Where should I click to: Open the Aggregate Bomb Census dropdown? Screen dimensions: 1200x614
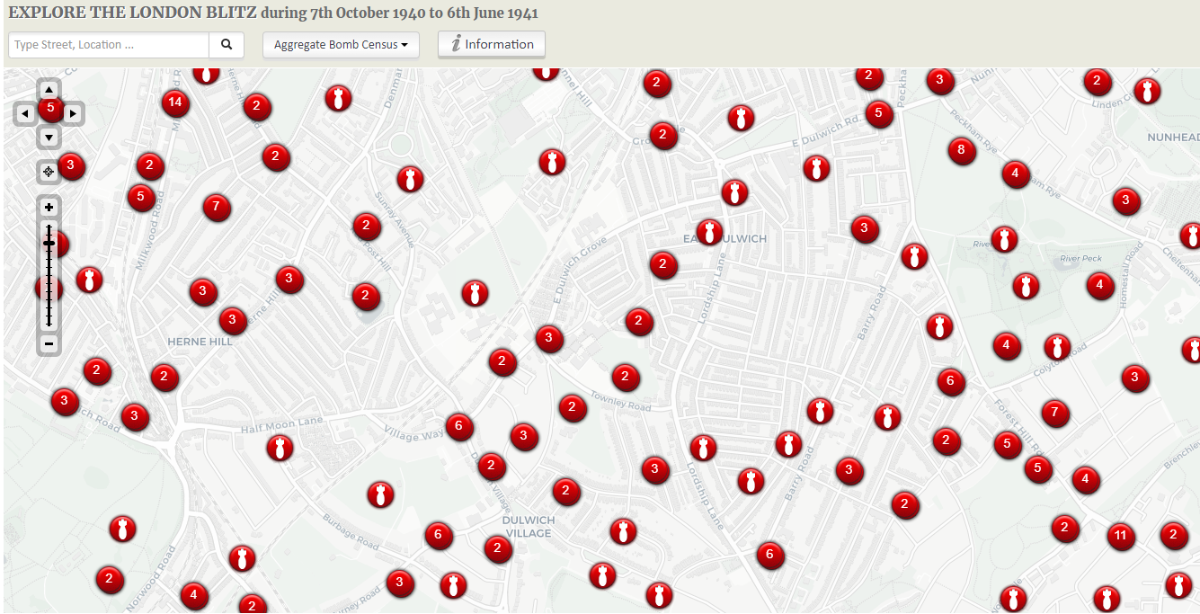coord(341,45)
